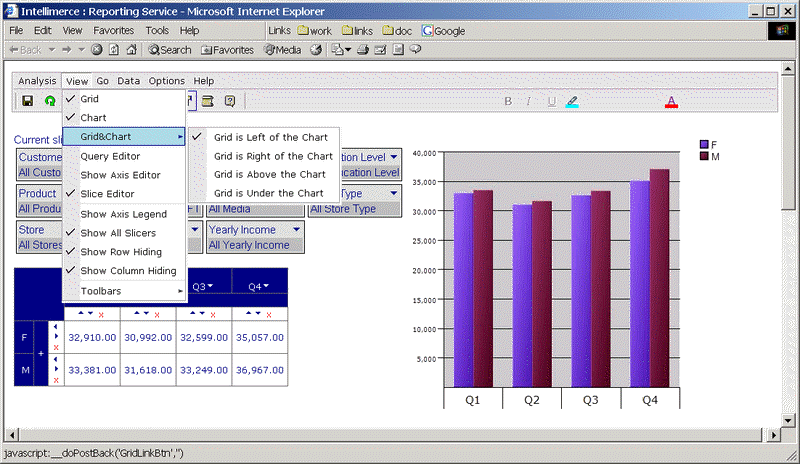
Task: Open the Options menu in the report menubar
Action: [166, 81]
